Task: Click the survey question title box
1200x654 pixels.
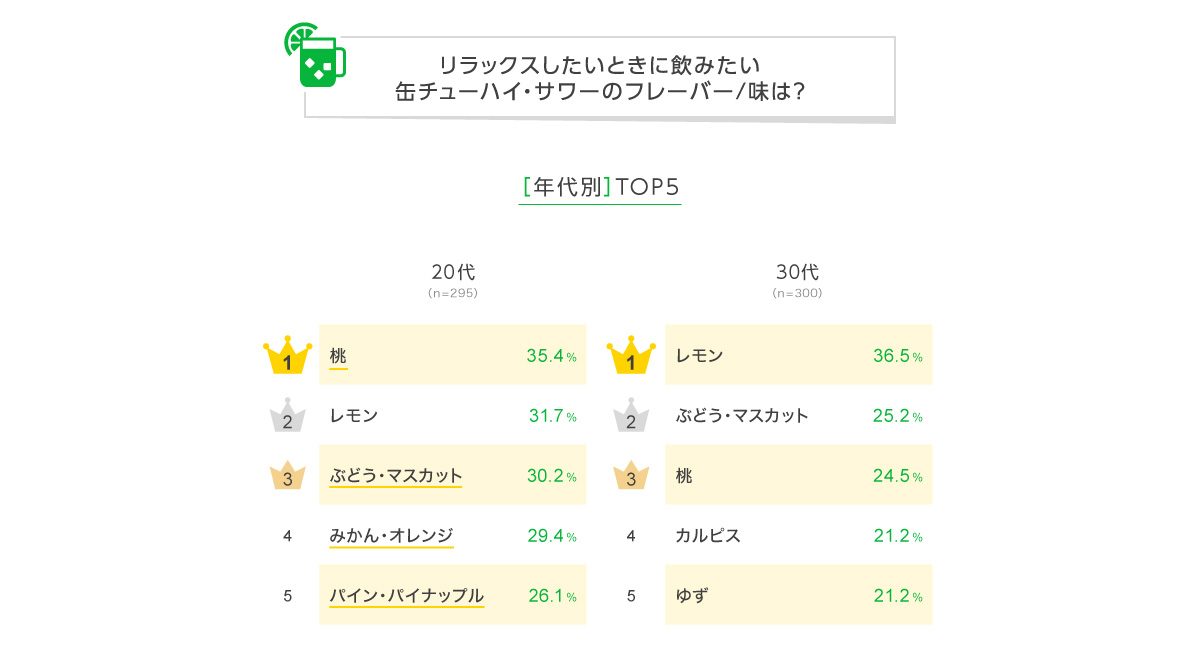Action: (600, 77)
